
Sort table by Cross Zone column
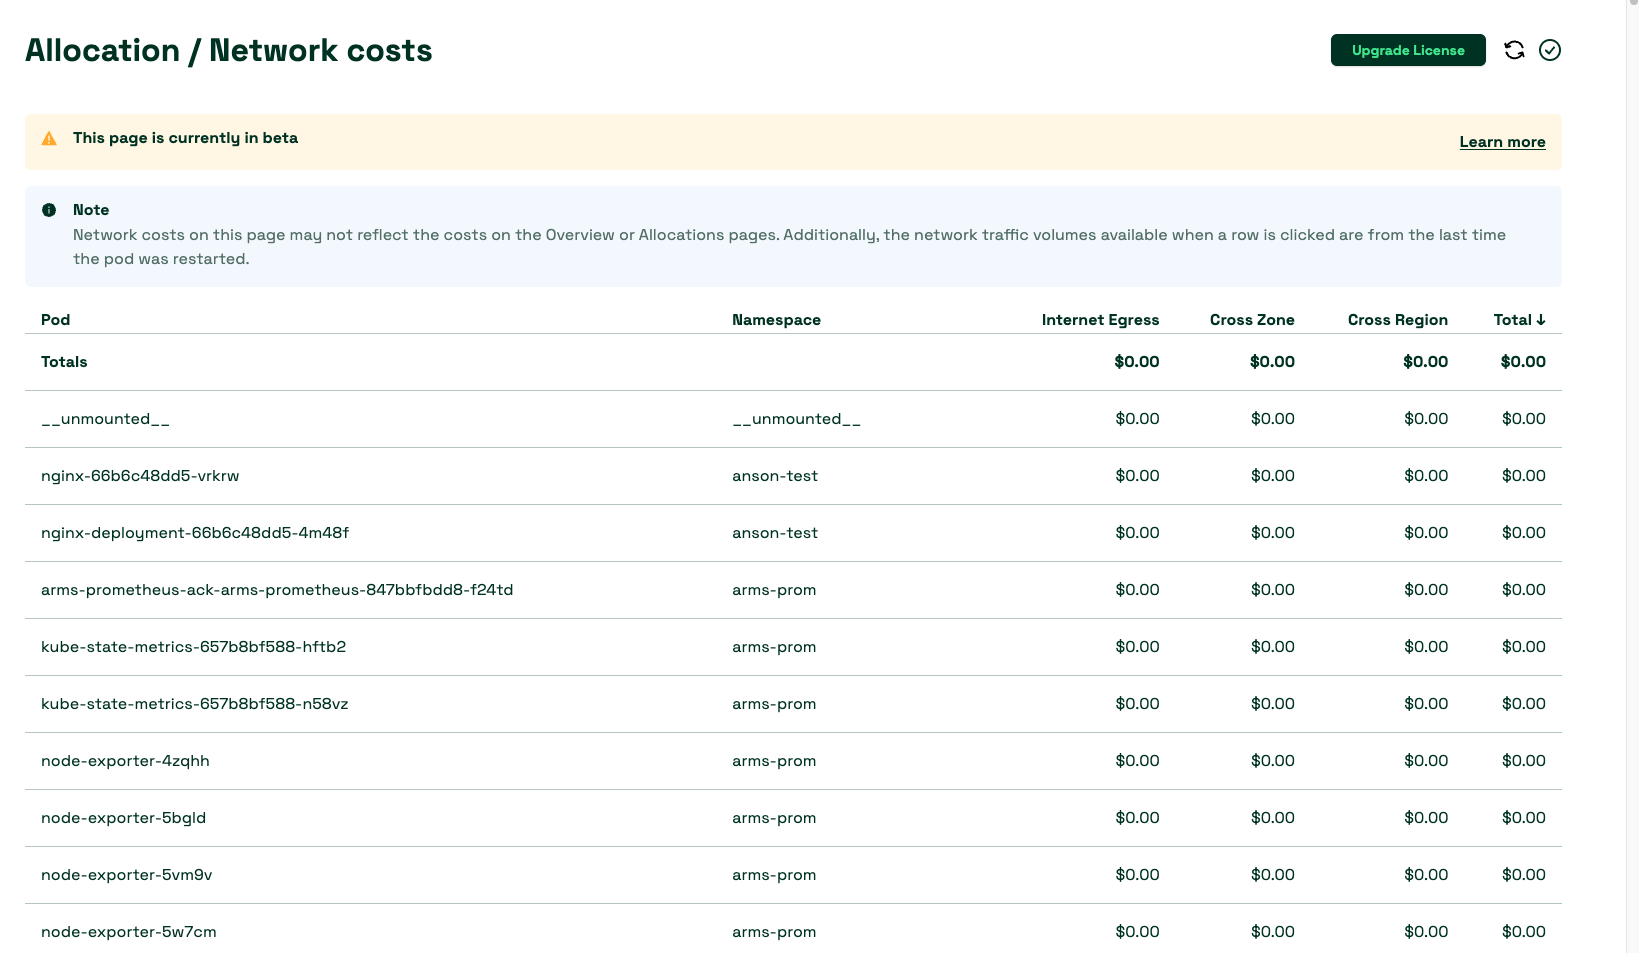click(1252, 319)
